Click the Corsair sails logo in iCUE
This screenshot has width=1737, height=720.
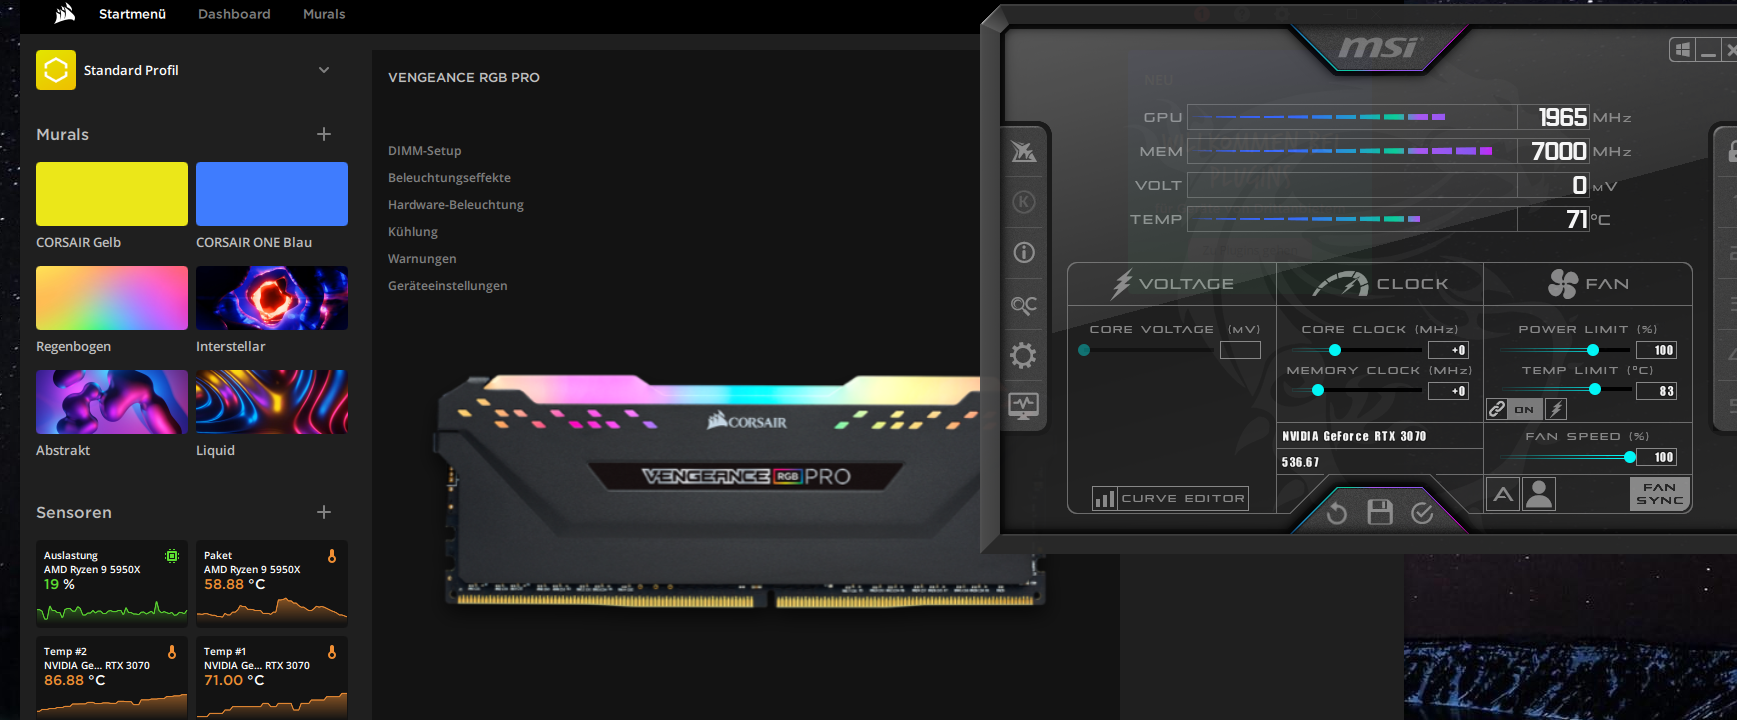tap(65, 13)
